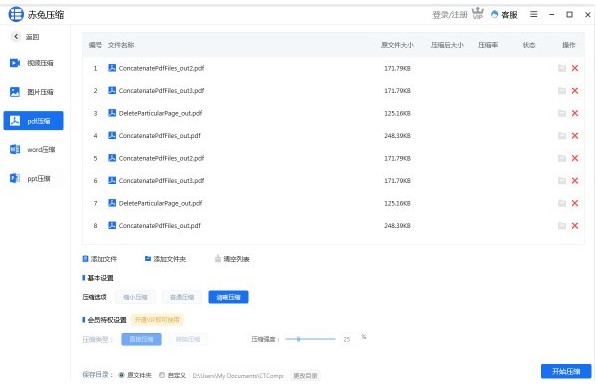The width and height of the screenshot is (596, 390).
Task: Open output folder for row 4
Action: (562, 135)
